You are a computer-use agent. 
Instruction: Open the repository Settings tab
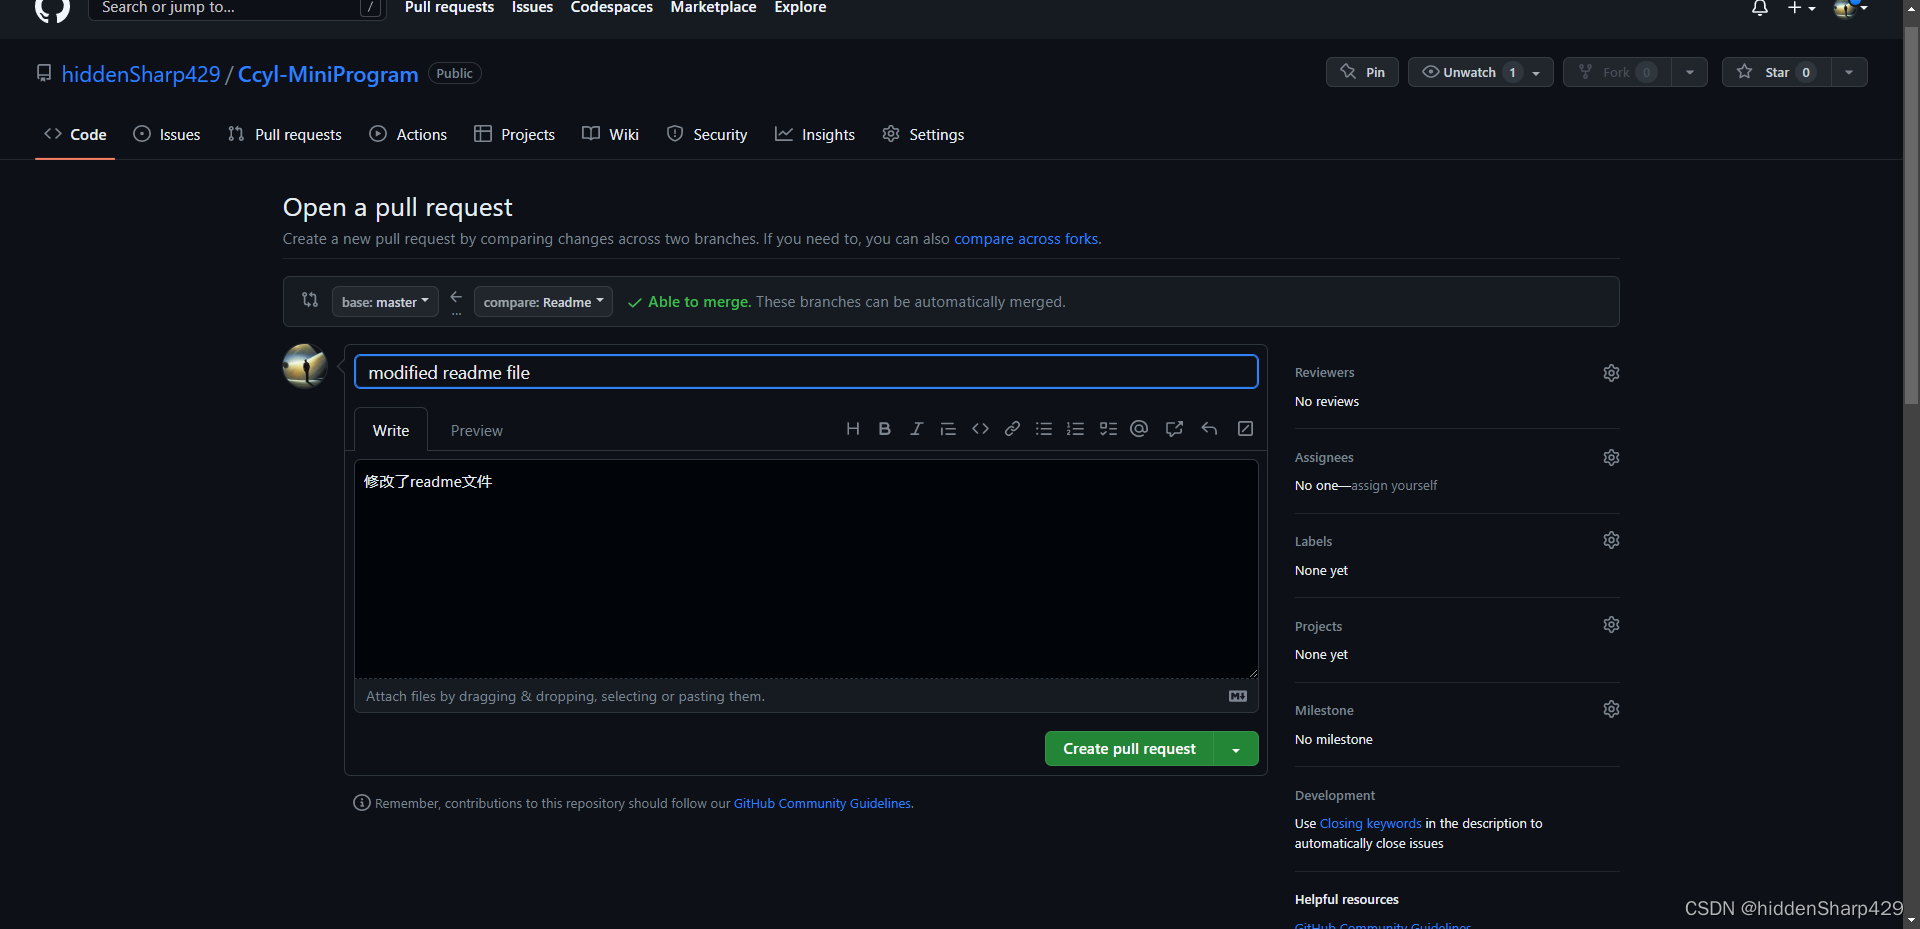[923, 134]
